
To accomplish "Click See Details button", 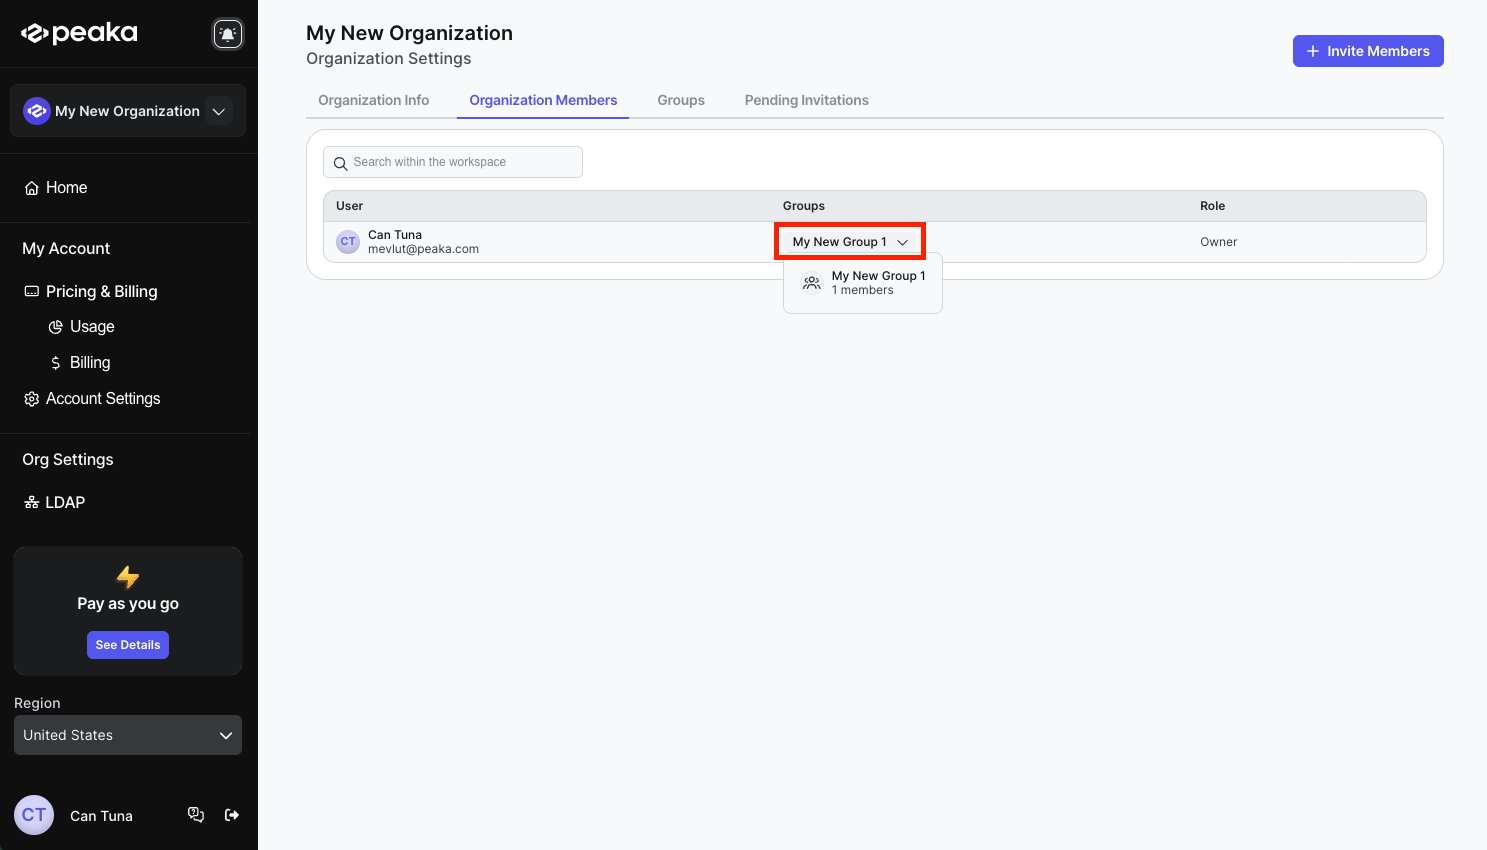I will tap(128, 645).
